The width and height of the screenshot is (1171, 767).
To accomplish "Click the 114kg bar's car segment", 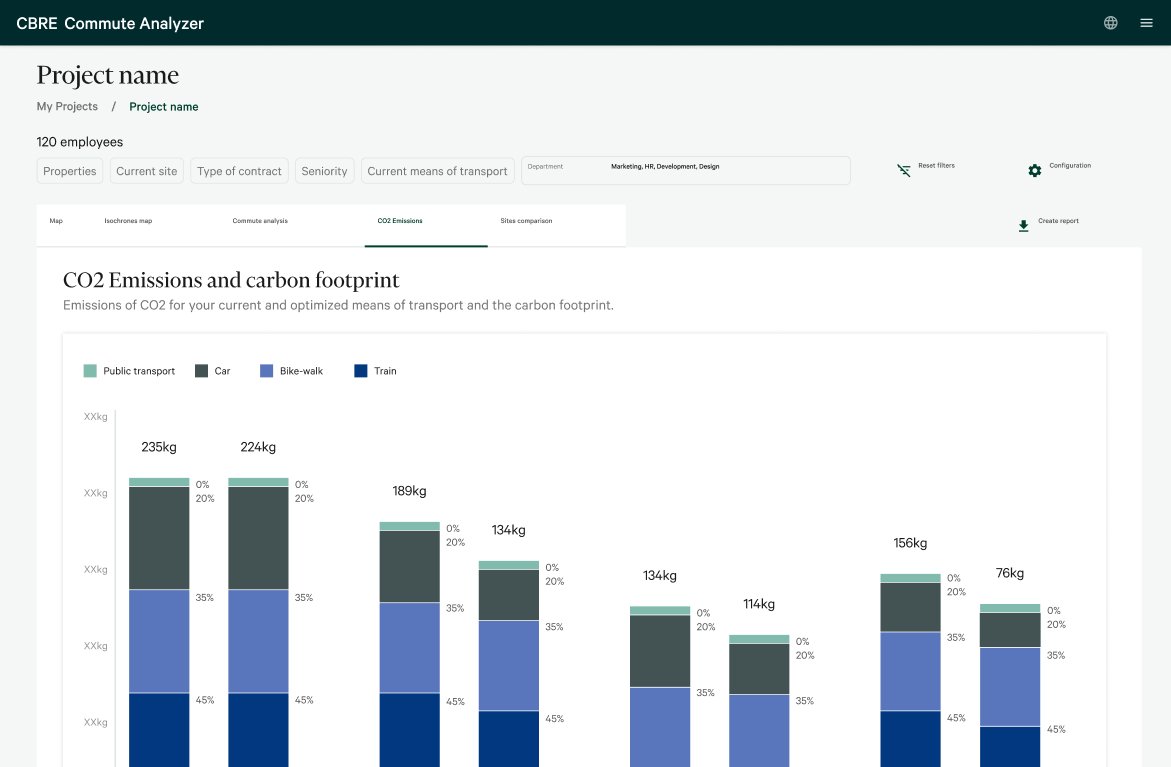I will tap(759, 669).
